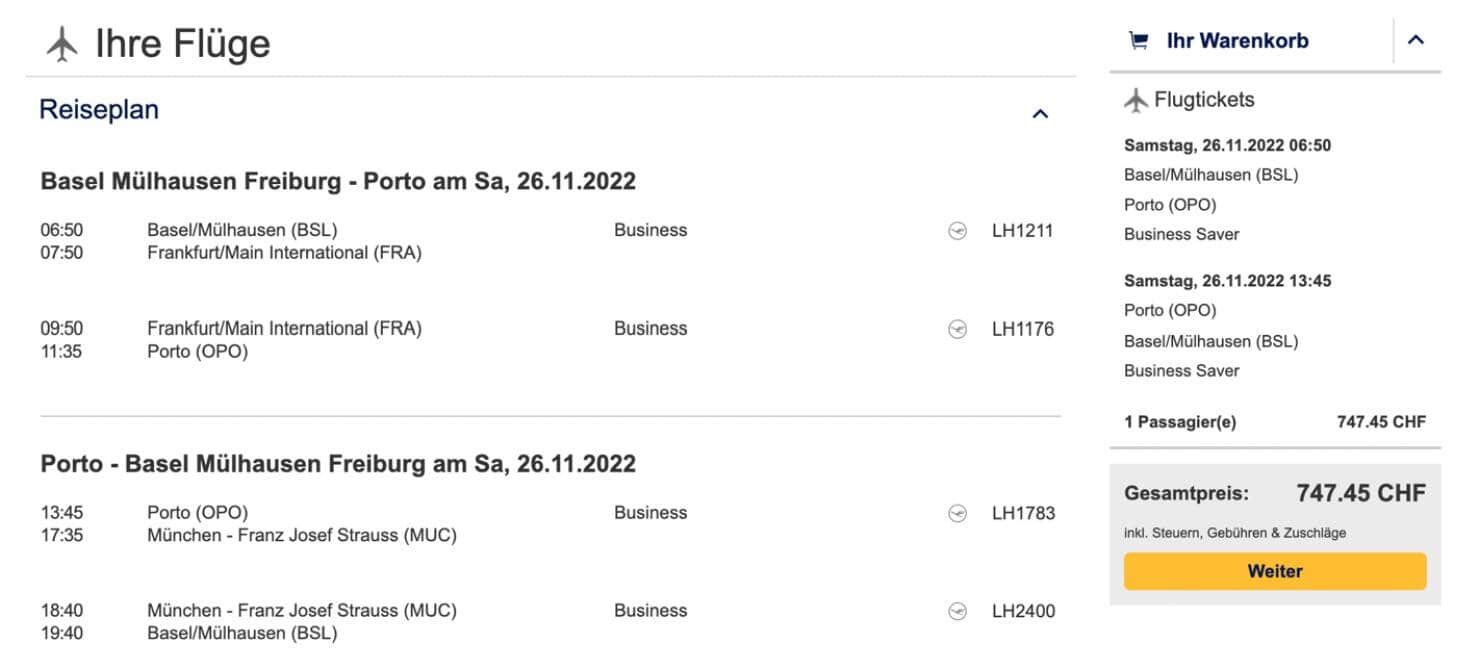1477x660 pixels.
Task: Click Lufthansa crane logo beside LH2400
Action: coord(957,611)
